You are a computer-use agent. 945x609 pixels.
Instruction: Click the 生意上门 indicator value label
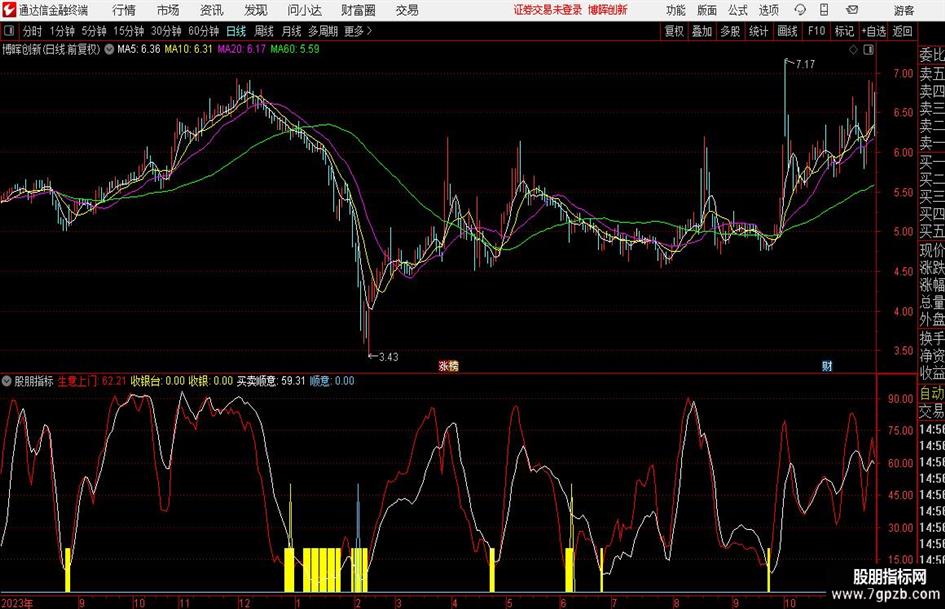coord(92,380)
